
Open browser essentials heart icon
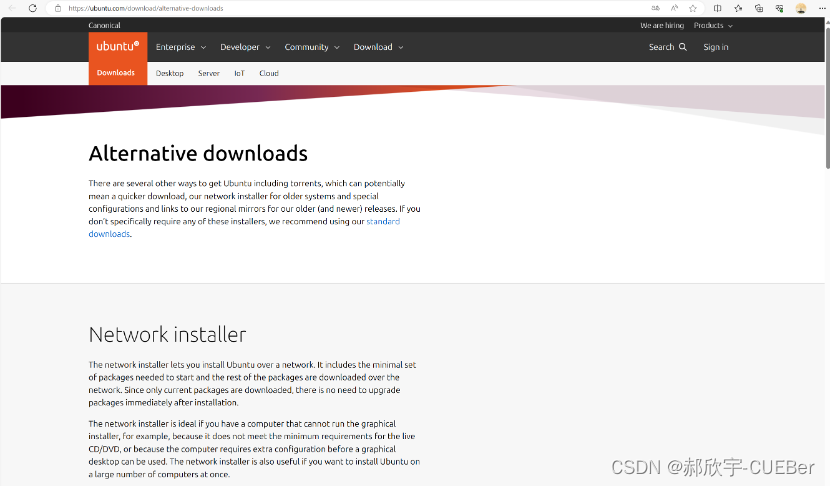(780, 8)
